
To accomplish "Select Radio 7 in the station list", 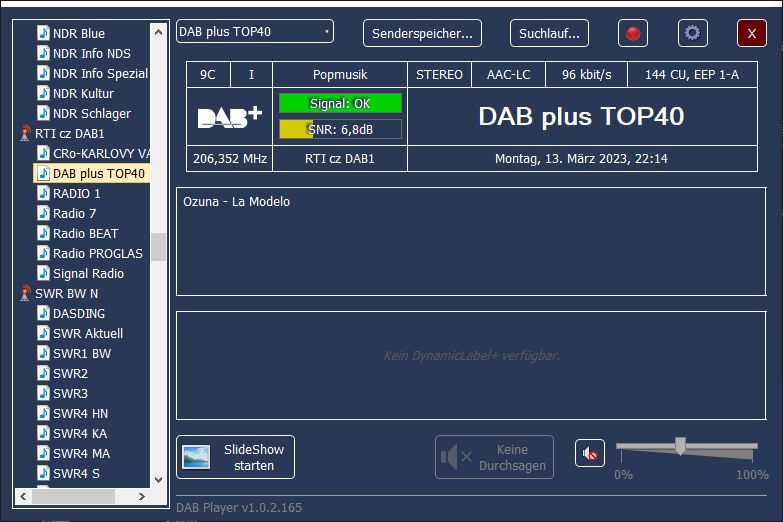I will point(75,214).
